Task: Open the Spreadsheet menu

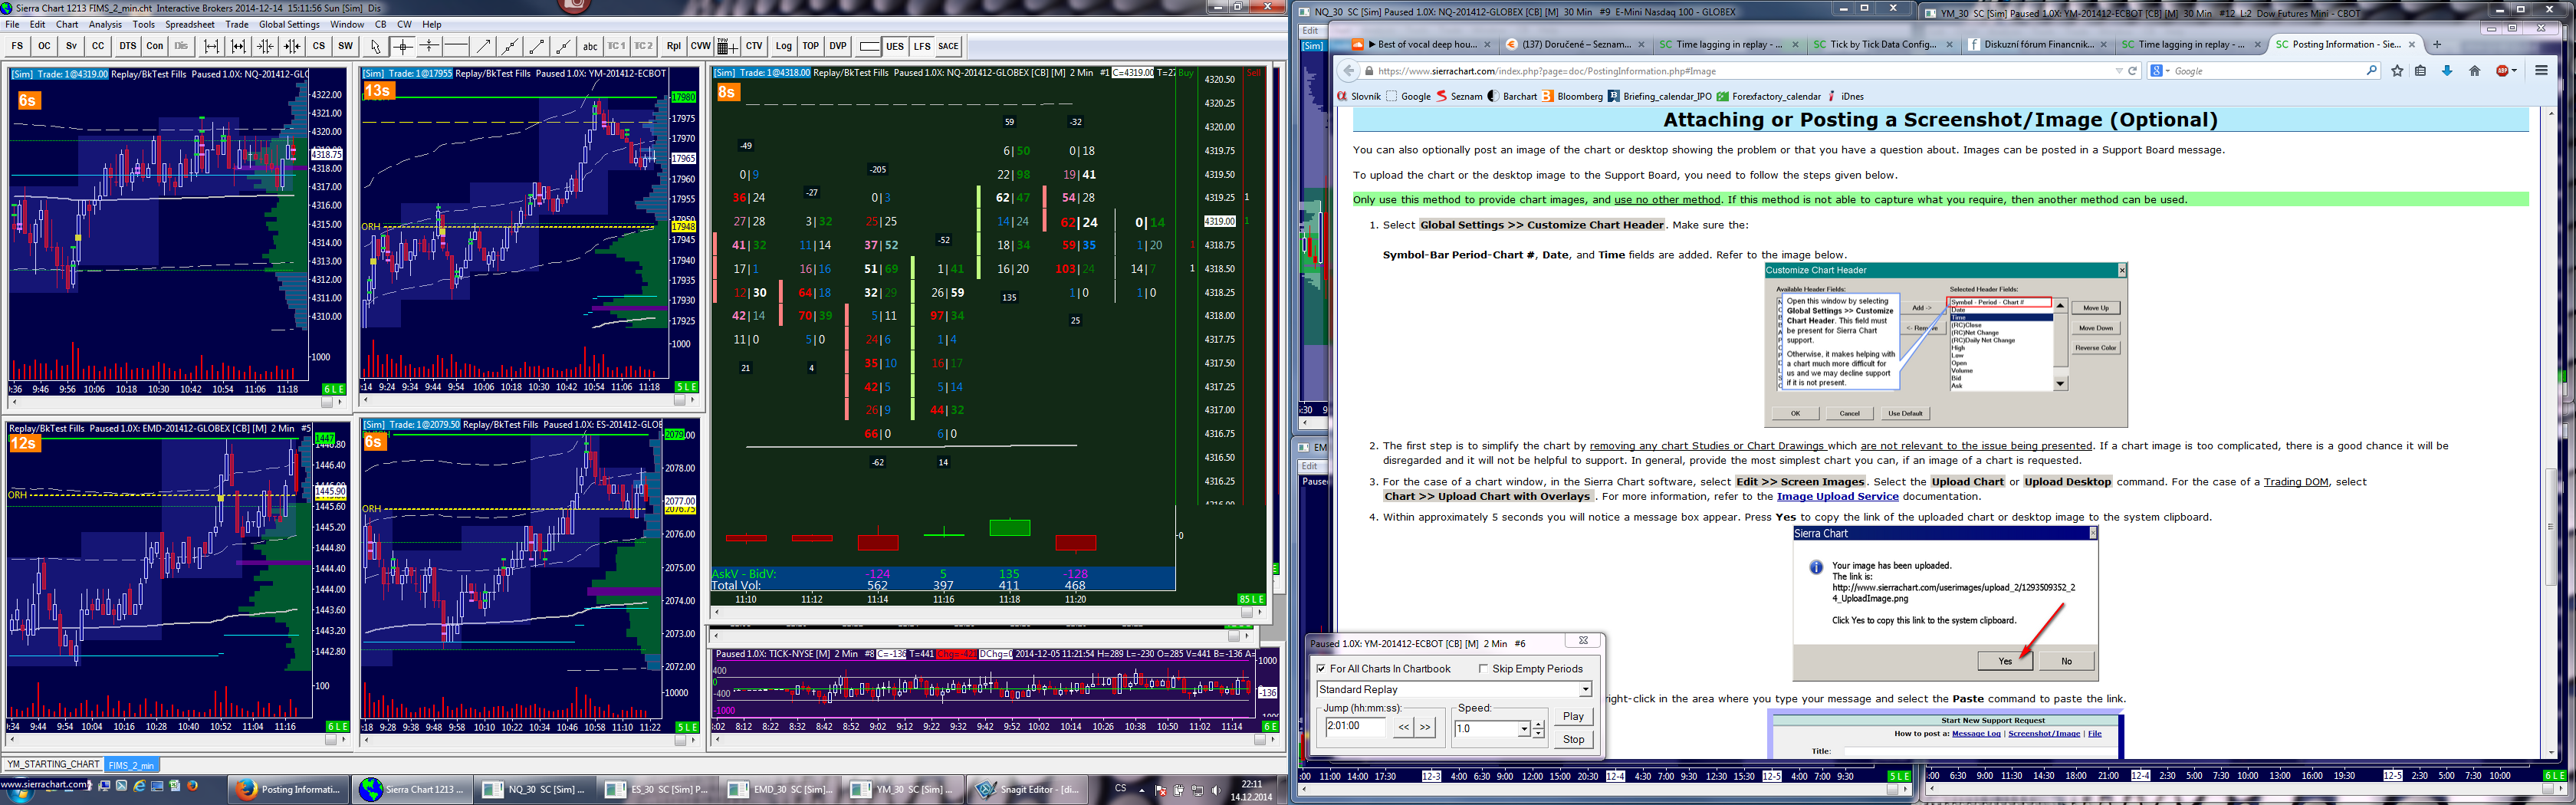Action: tap(190, 24)
